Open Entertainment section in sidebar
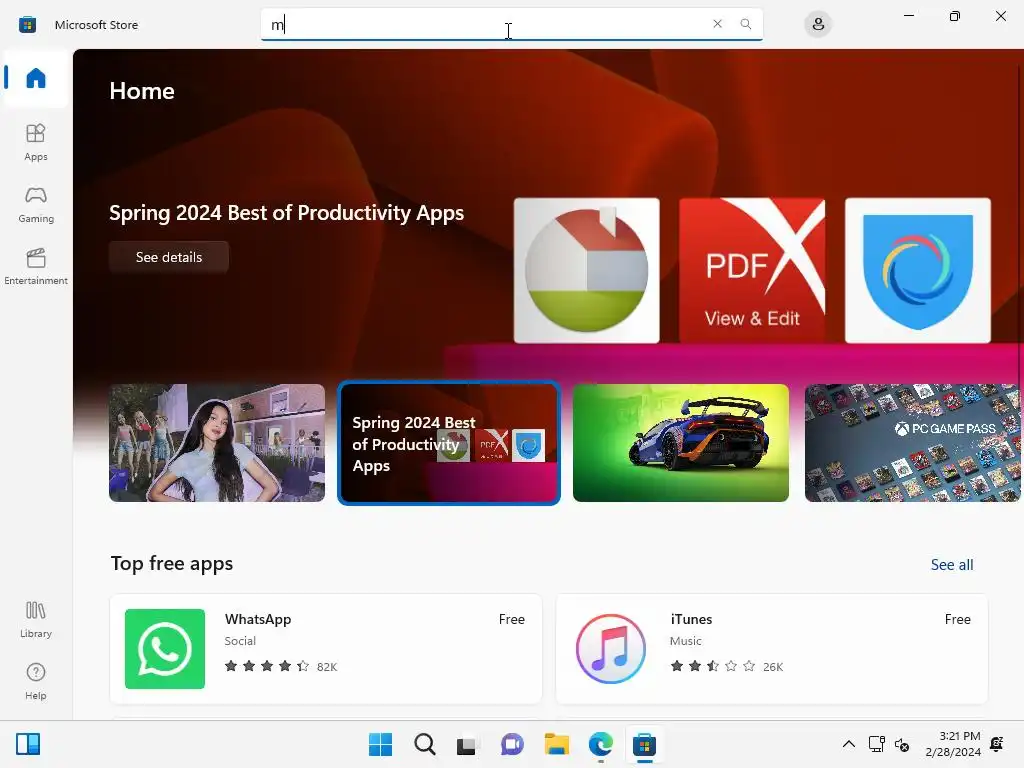1024x768 pixels. [36, 266]
